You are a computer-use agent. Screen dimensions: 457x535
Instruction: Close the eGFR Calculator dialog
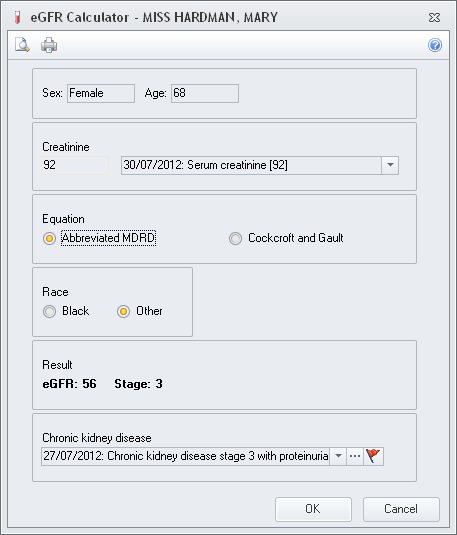434,17
